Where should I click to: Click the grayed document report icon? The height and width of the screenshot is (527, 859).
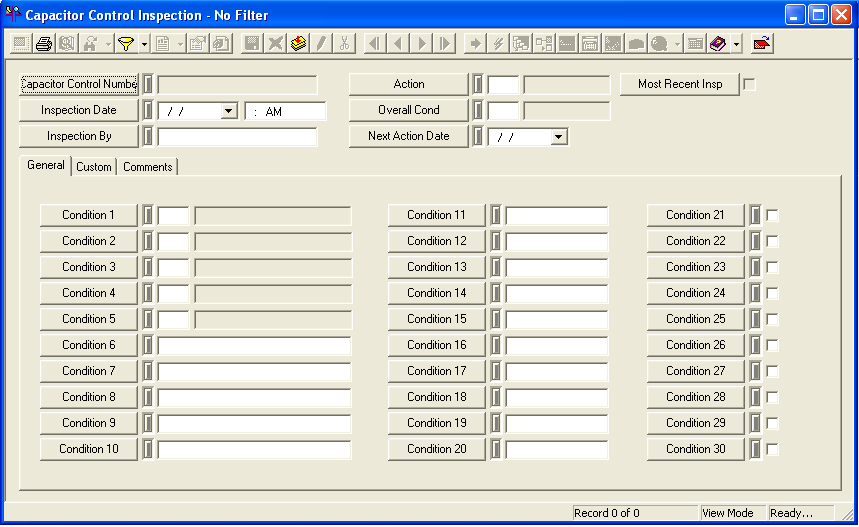[163, 43]
